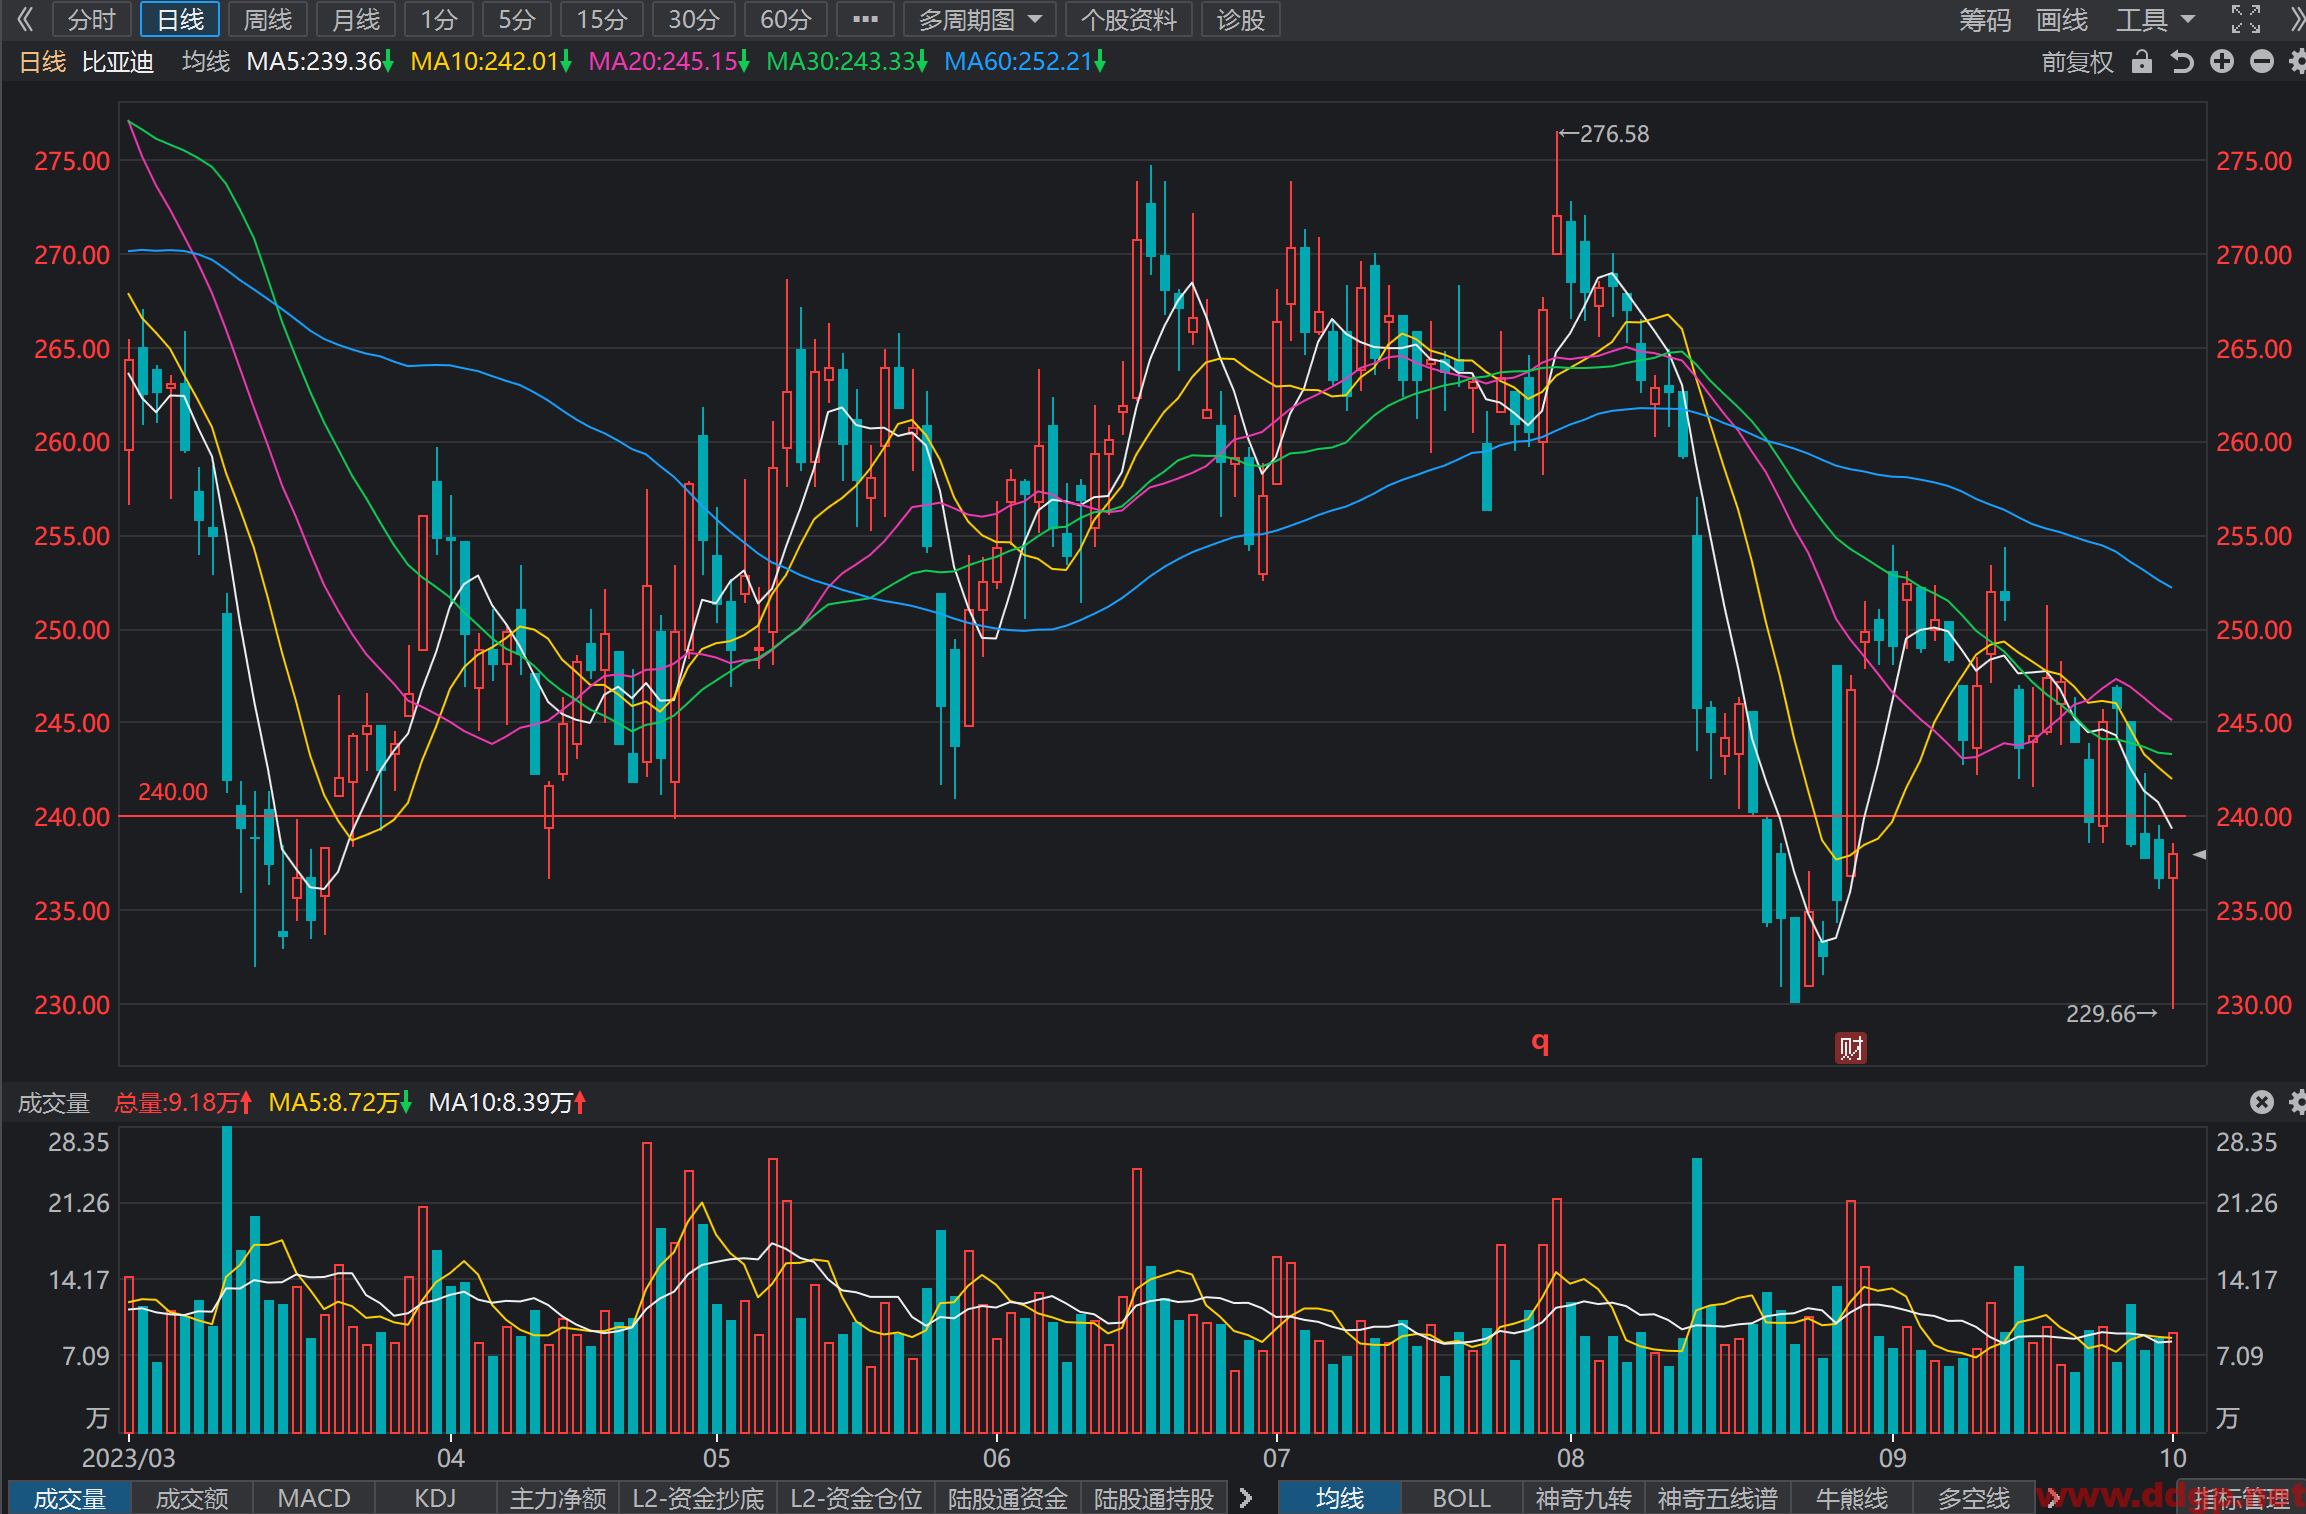Viewport: 2306px width, 1514px height.
Task: Select the 分时 intraday view
Action: click(92, 19)
